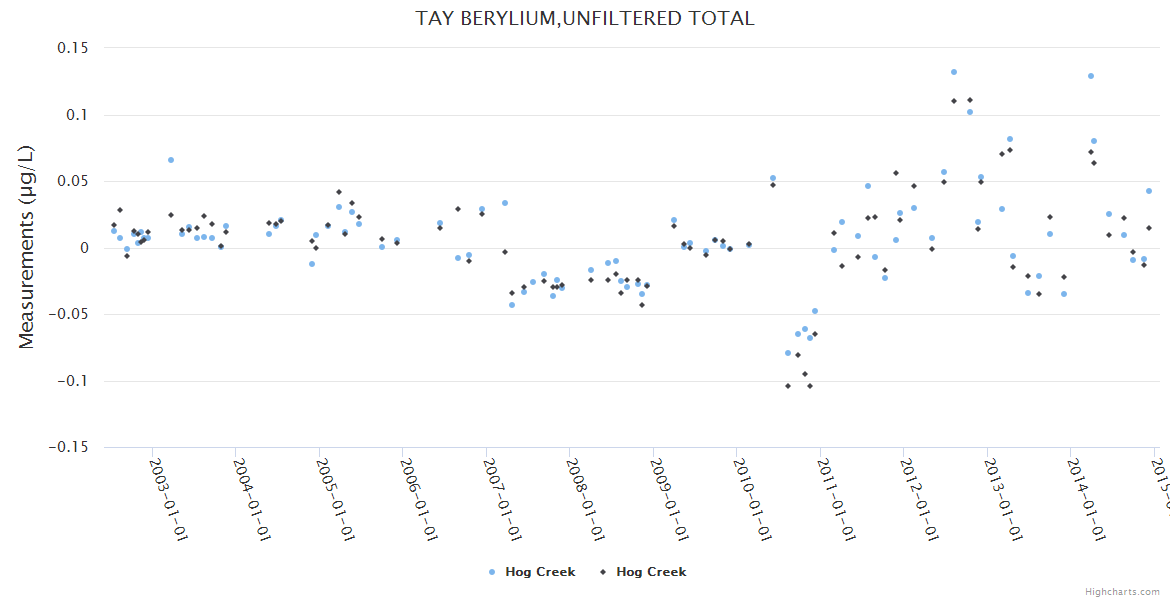
Task: Click the black diamond legend marker
Action: click(x=603, y=572)
